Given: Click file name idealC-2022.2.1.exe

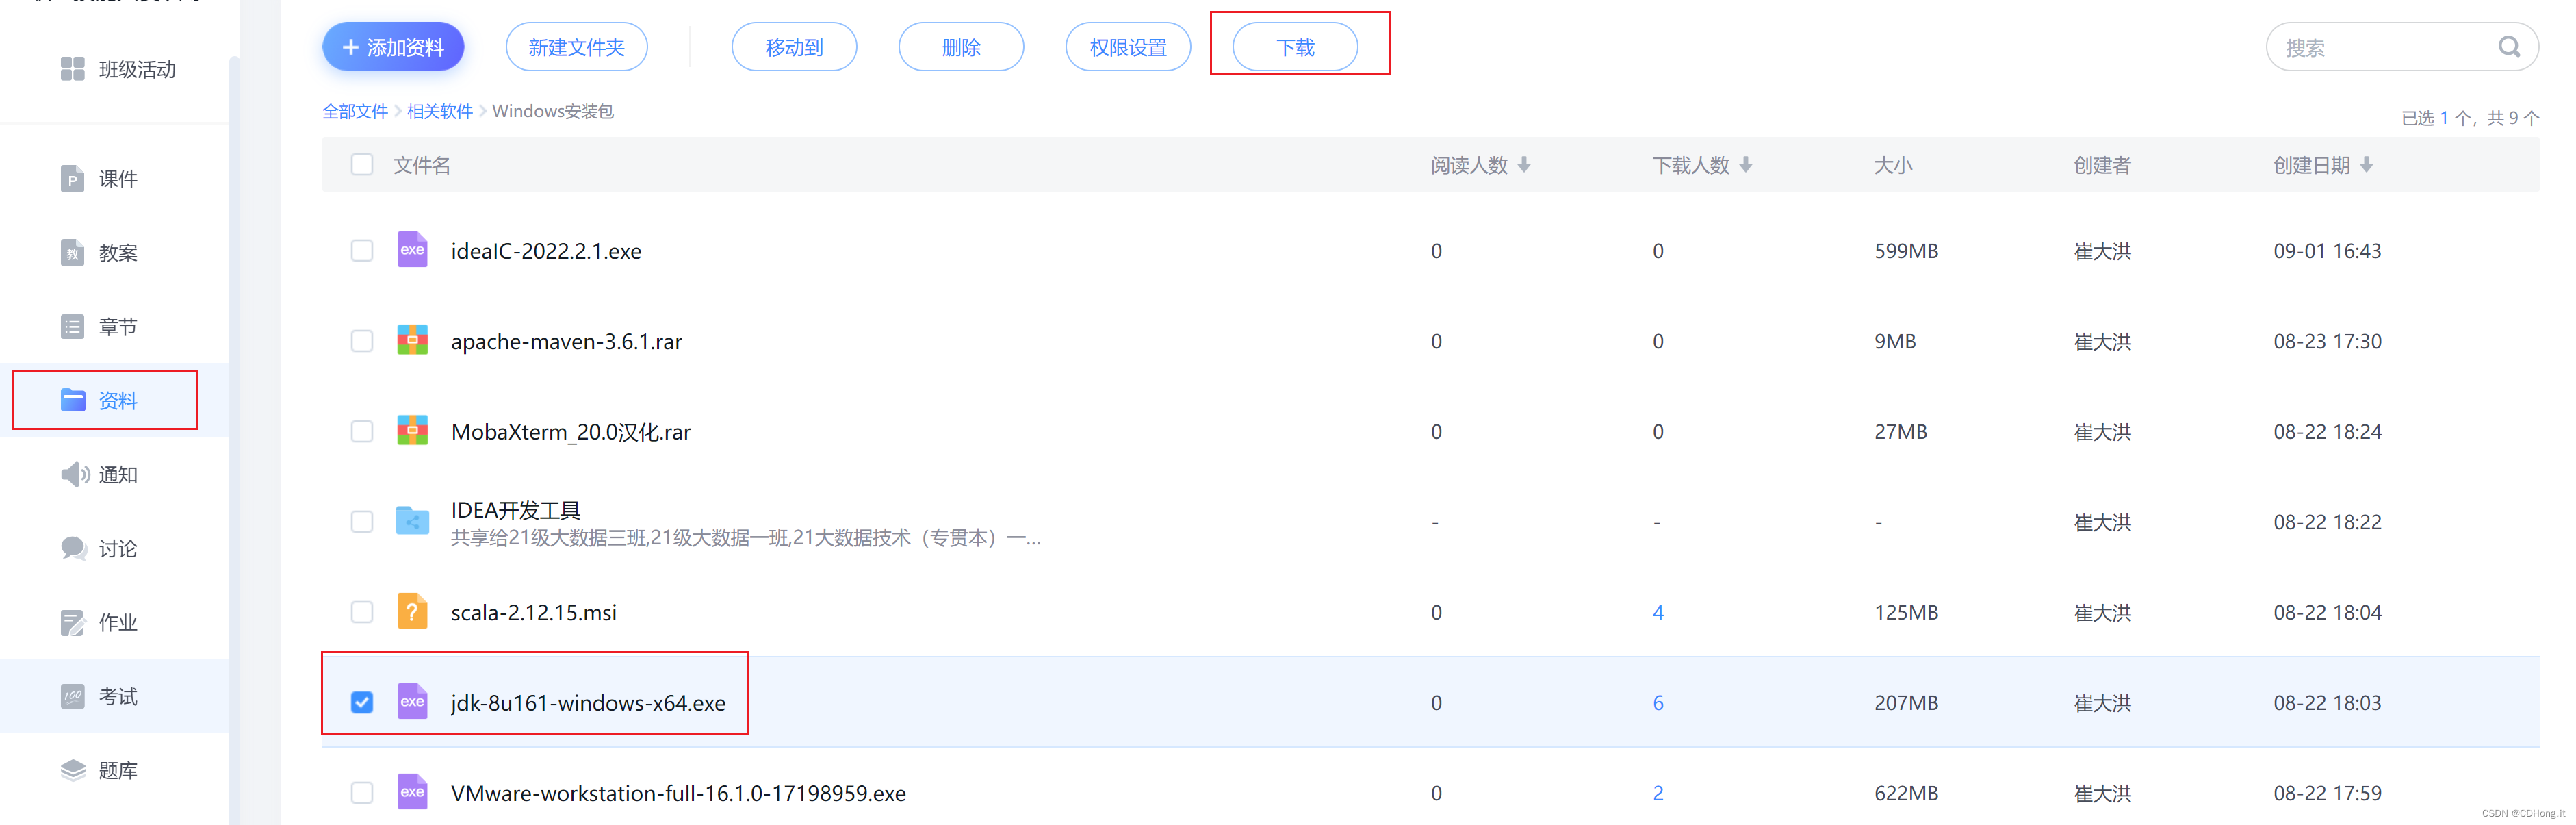Looking at the screenshot, I should (546, 251).
